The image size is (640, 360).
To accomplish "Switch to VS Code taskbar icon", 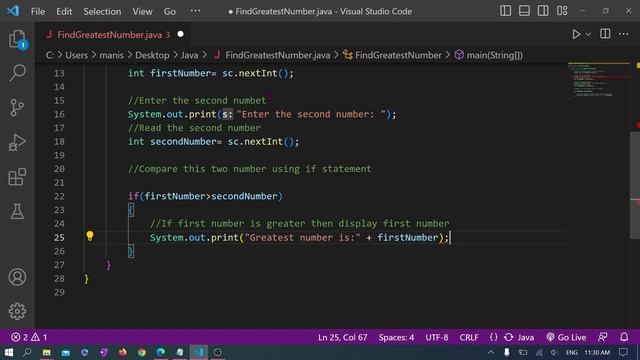I will 199,352.
